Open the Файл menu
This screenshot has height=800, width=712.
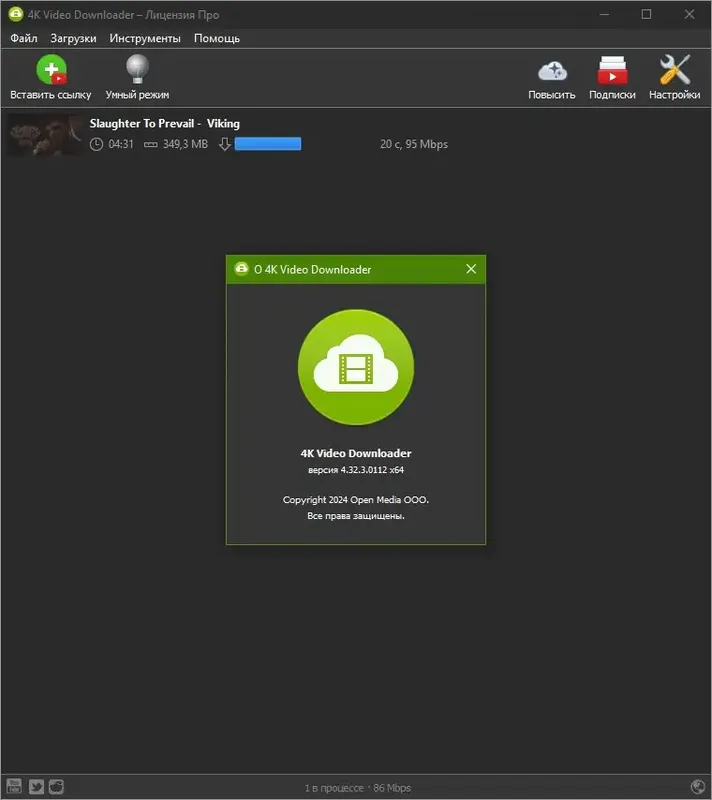tap(23, 38)
